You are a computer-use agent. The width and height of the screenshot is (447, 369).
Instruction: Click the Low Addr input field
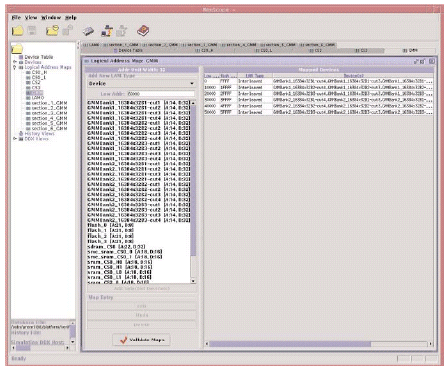(161, 94)
